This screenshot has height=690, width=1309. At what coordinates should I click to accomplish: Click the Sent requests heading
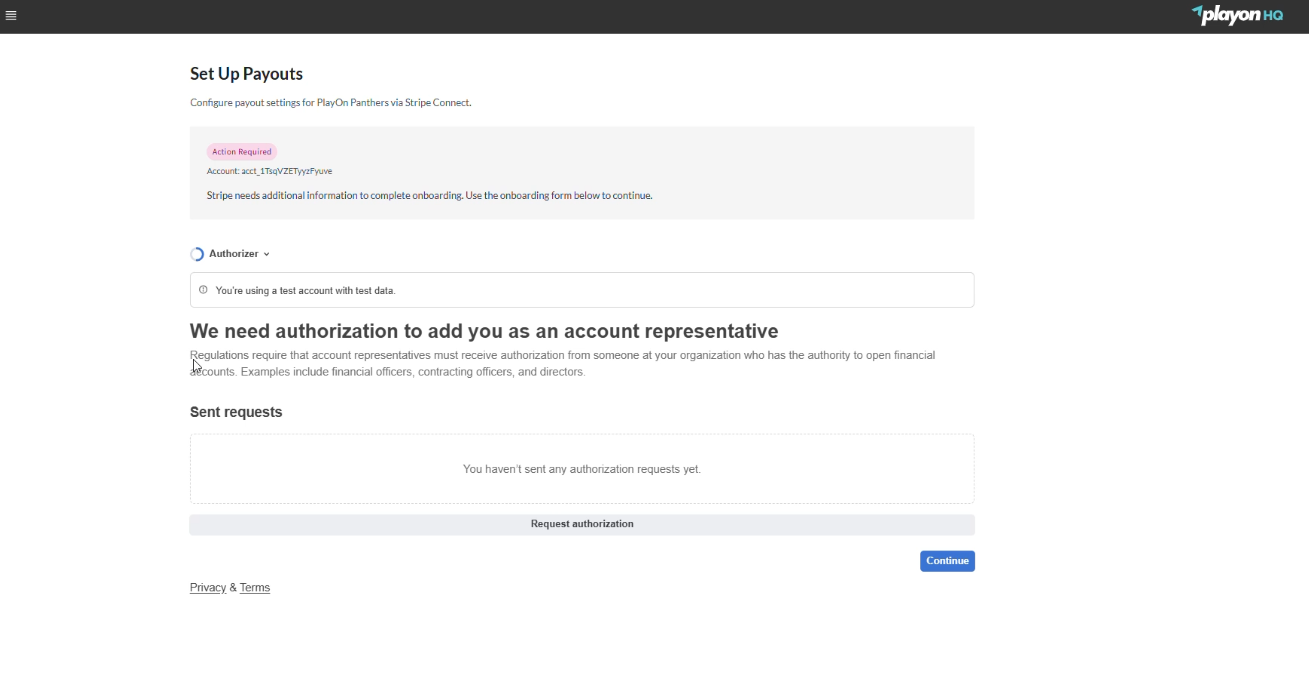tap(236, 412)
